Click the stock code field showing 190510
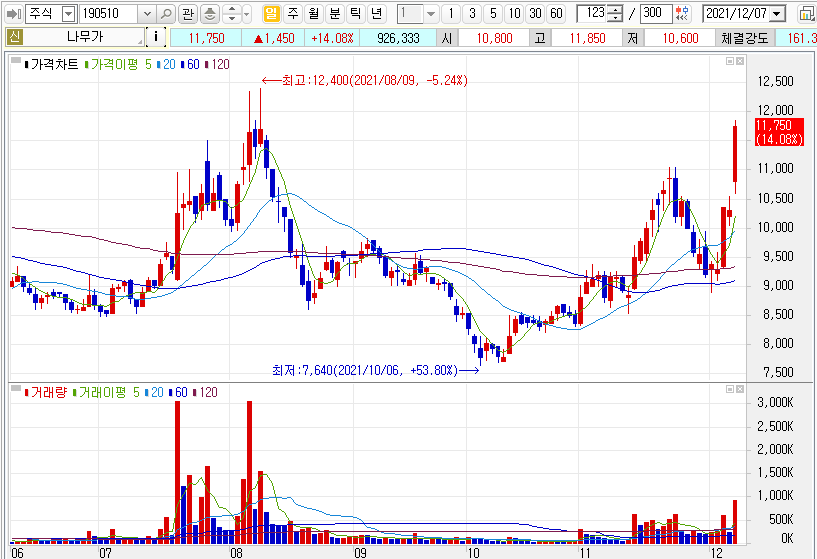Viewport: 817px width, 559px height. (x=109, y=14)
